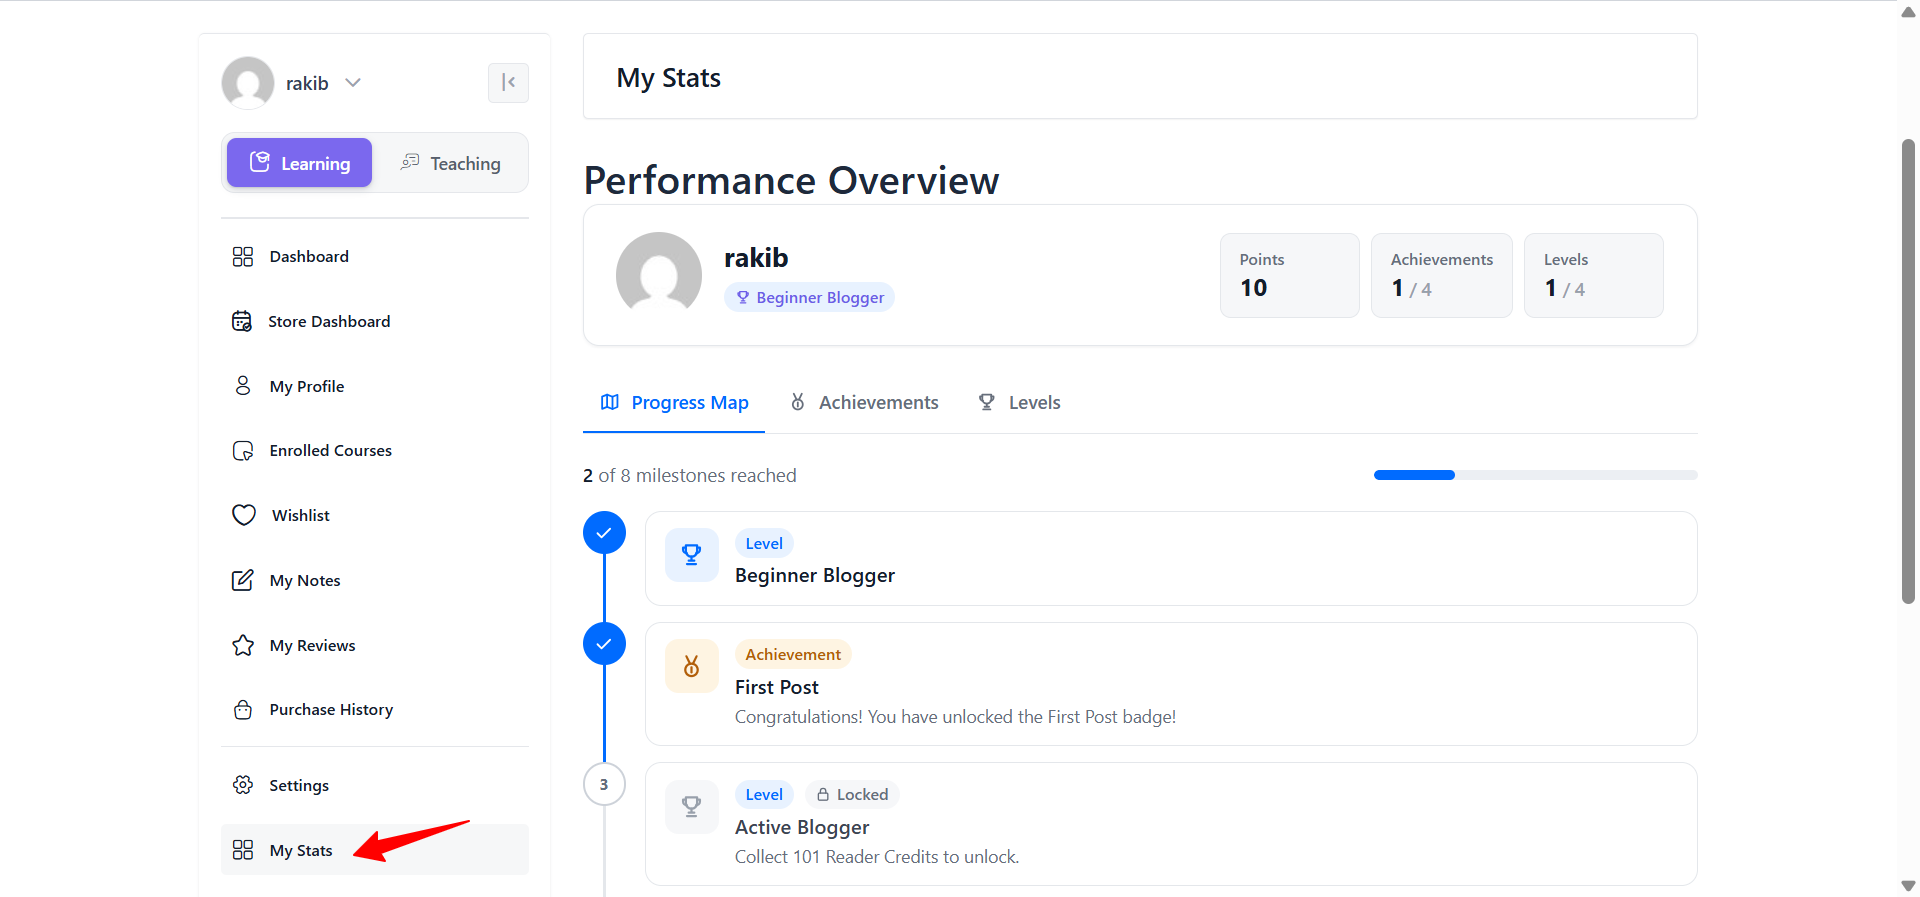Click the Active Blogger trophy icon
Viewport: 1920px width, 897px height.
(692, 807)
